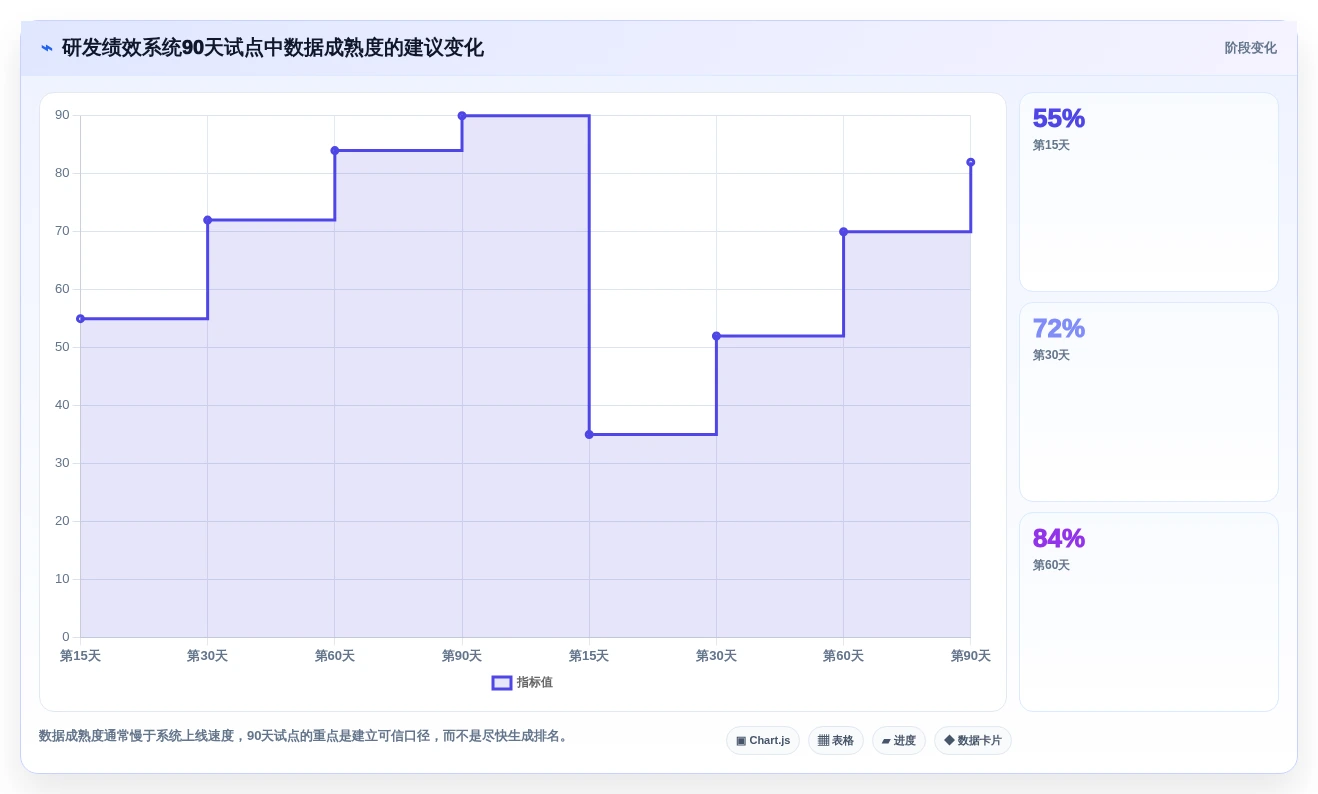Click the 第60天 caption under 84%

point(1051,566)
